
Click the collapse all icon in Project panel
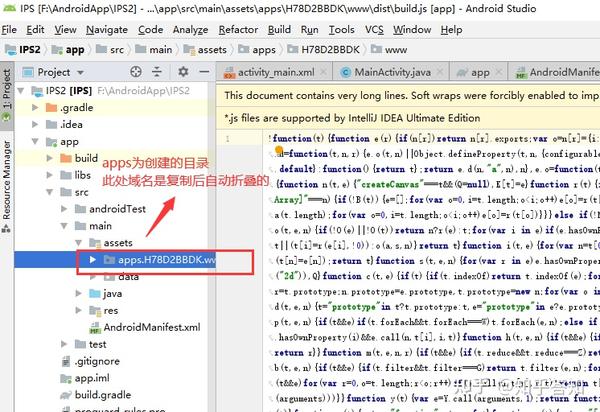pos(157,72)
